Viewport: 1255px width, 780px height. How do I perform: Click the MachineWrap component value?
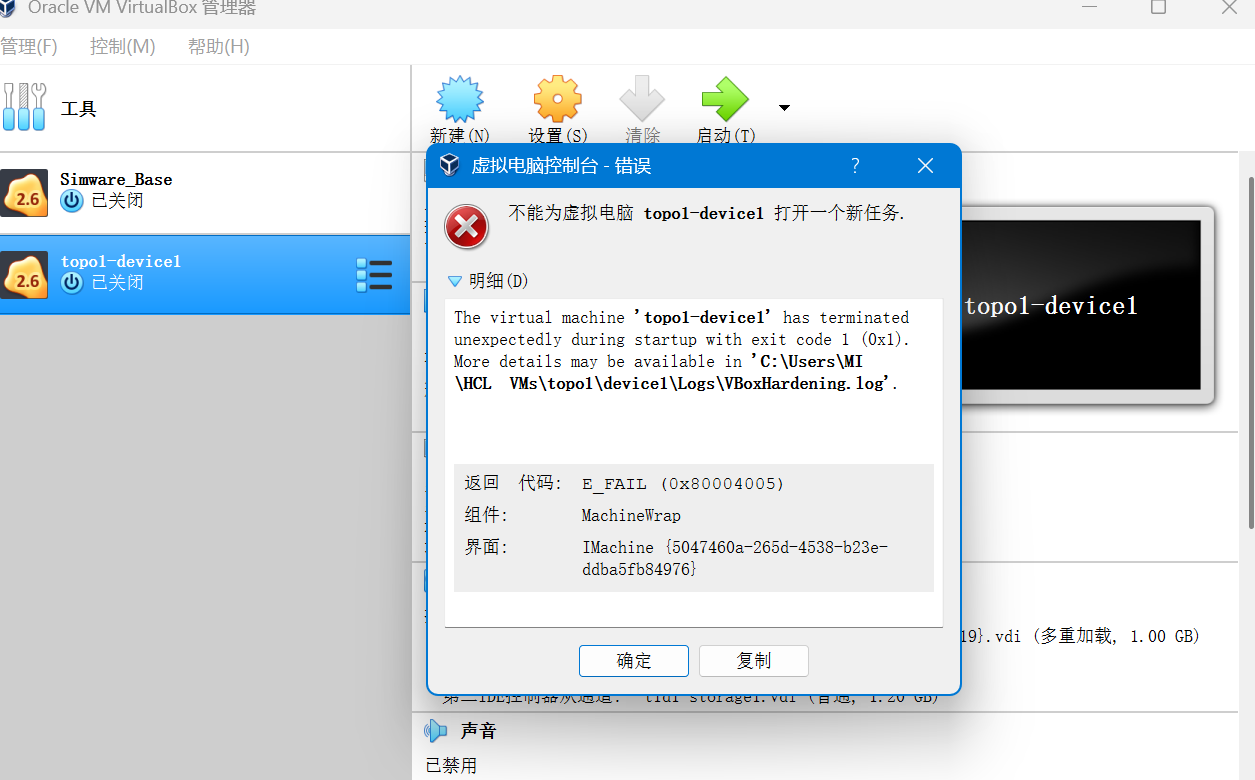pos(631,516)
